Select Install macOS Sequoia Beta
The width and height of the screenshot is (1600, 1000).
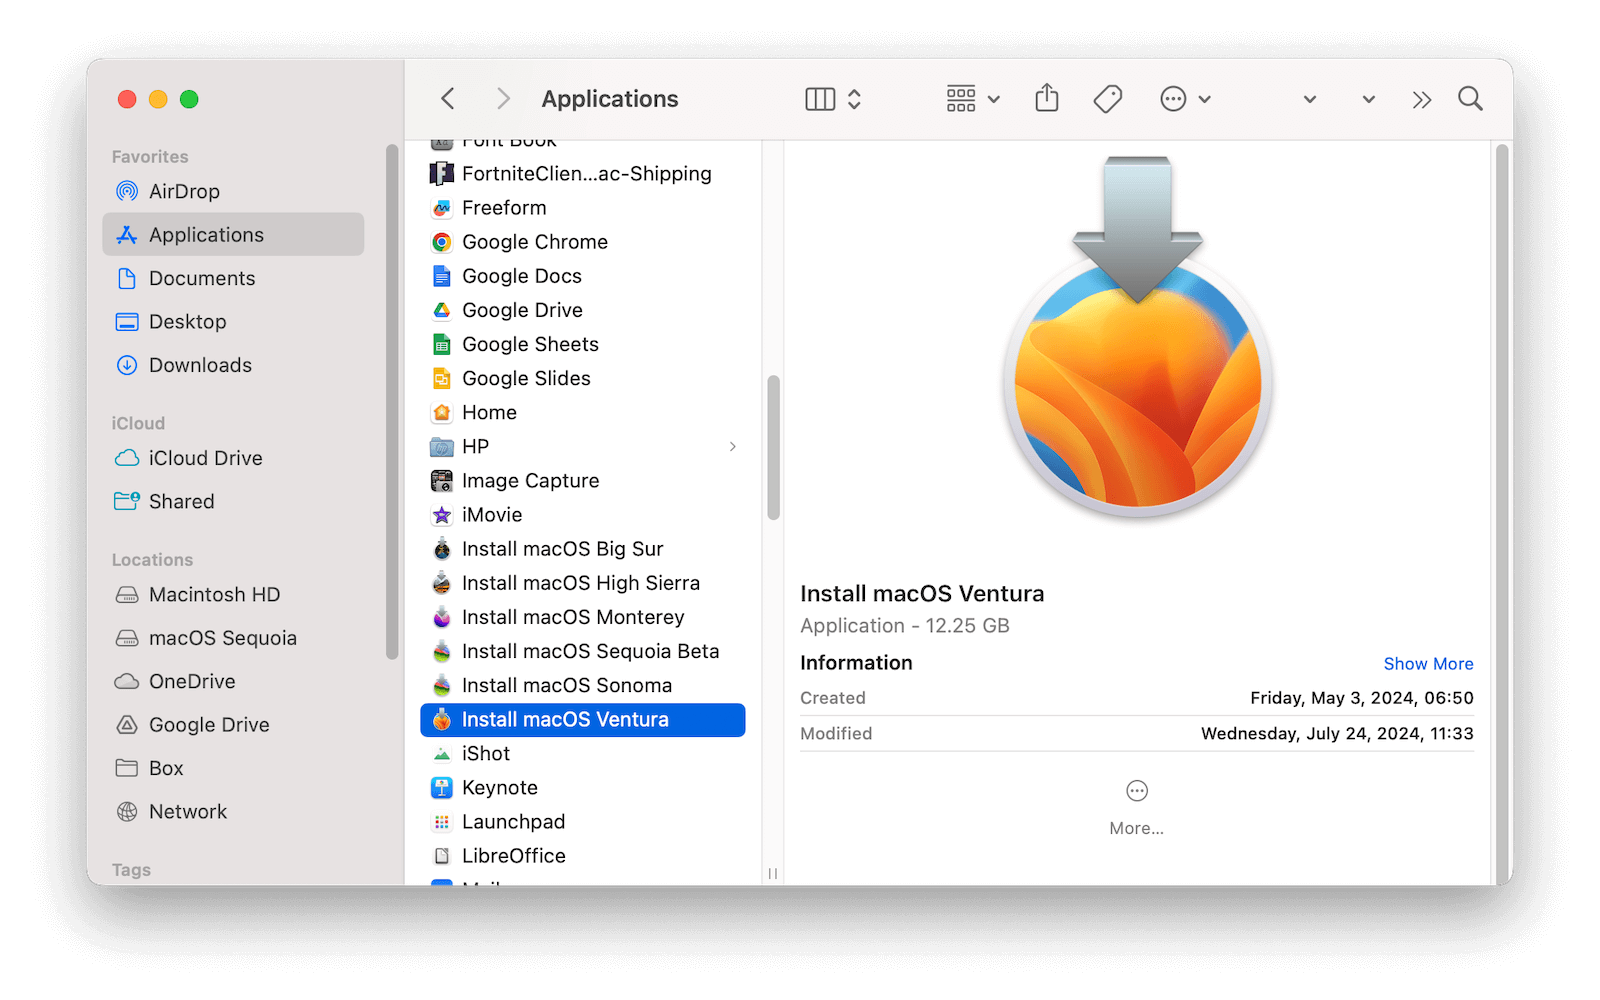click(583, 651)
